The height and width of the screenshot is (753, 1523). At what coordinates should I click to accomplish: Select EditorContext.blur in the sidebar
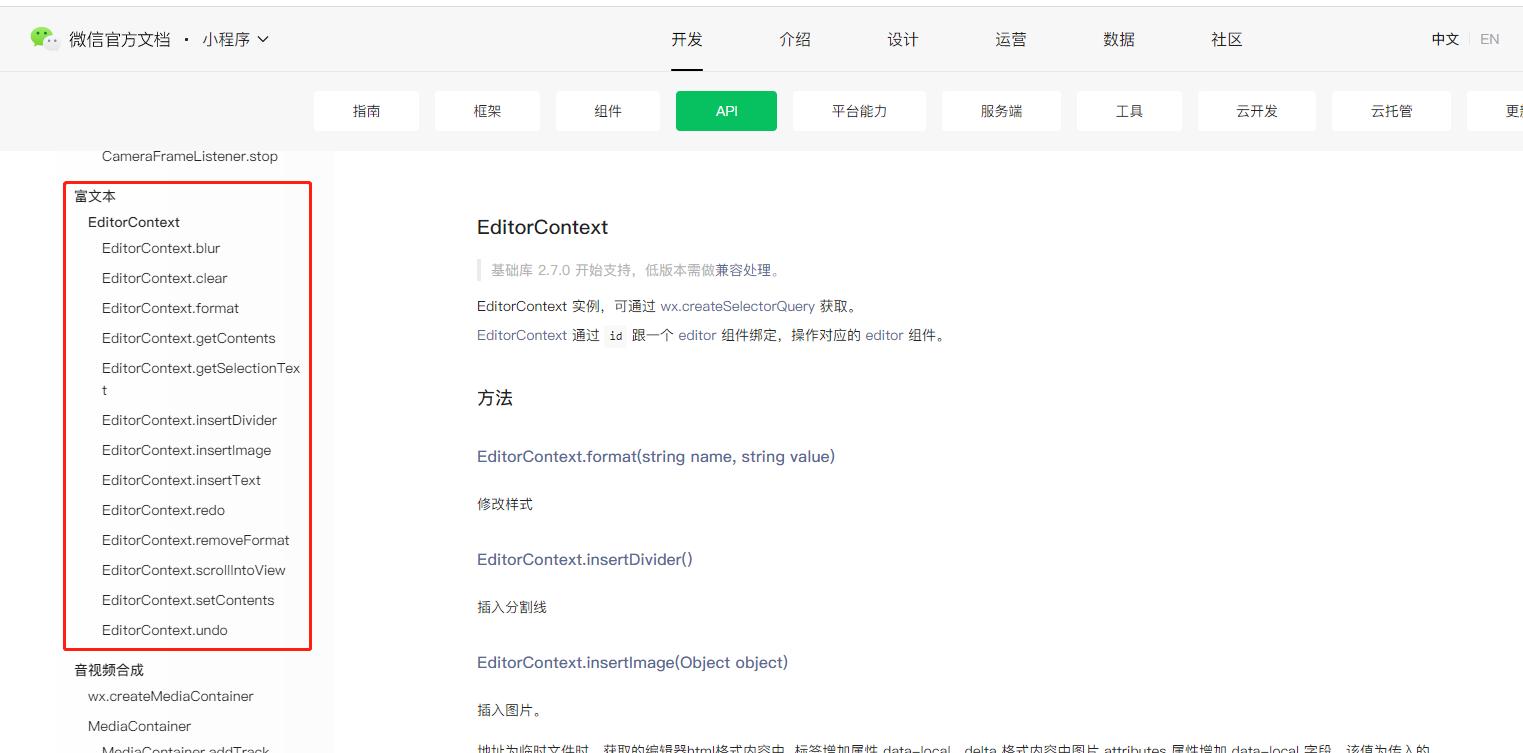(x=160, y=248)
